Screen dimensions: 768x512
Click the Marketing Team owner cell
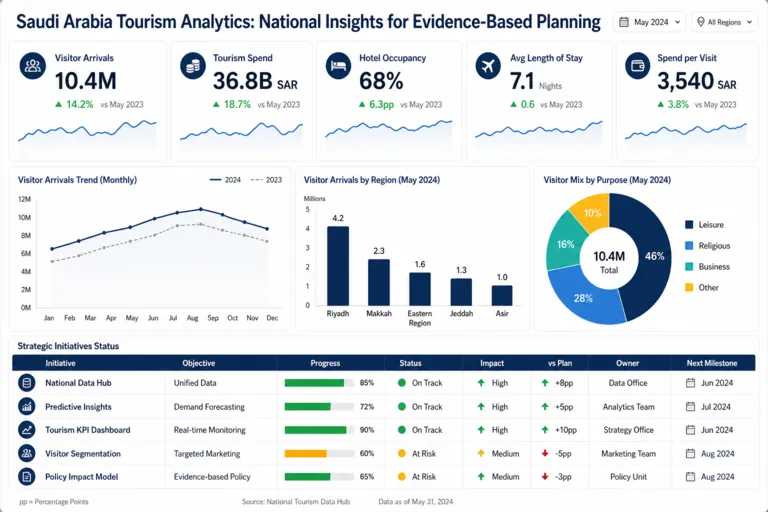point(628,454)
